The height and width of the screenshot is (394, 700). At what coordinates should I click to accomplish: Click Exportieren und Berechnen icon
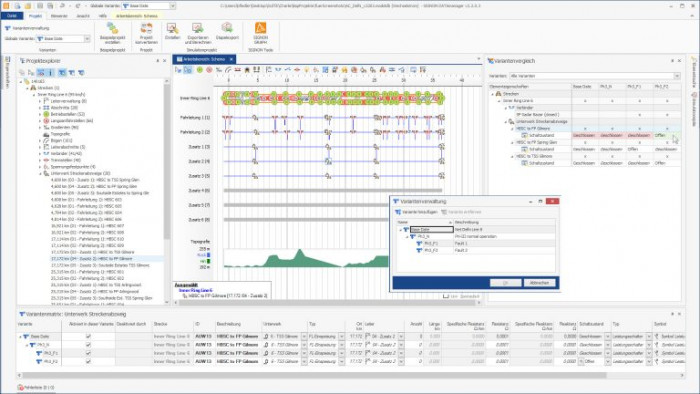pyautogui.click(x=198, y=33)
